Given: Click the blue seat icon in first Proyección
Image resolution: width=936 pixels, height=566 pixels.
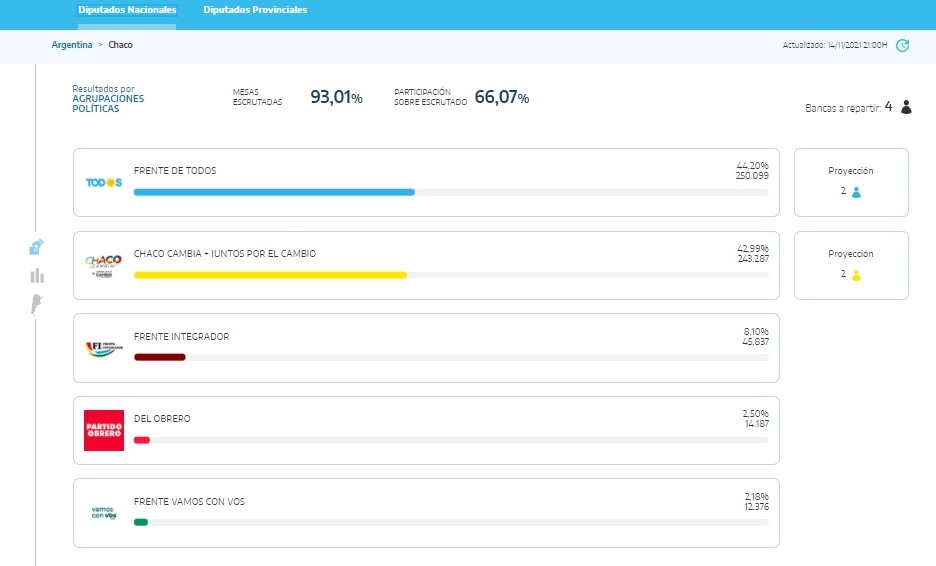Looking at the screenshot, I should click(856, 192).
